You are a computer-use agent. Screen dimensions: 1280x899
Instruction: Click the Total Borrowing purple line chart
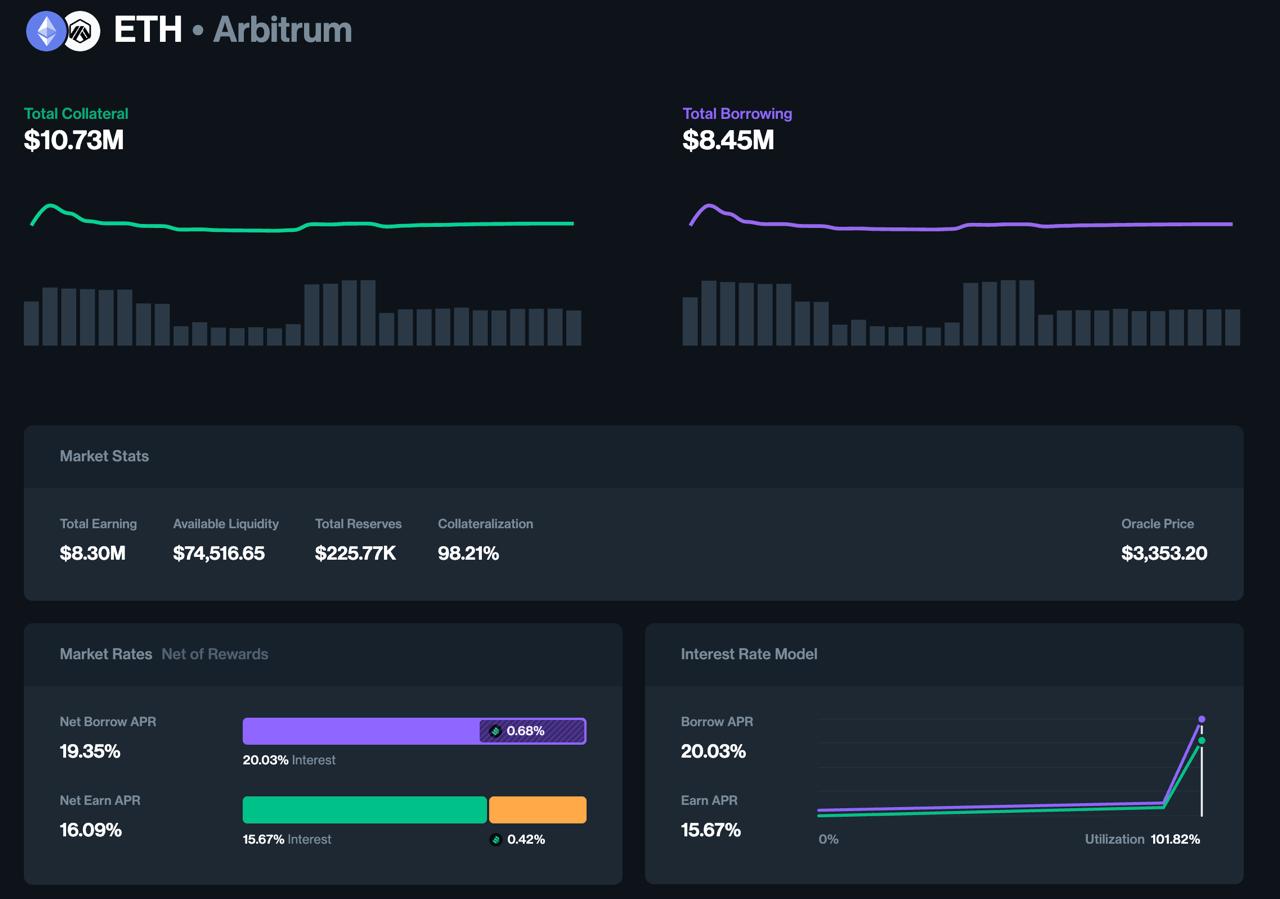click(x=960, y=226)
